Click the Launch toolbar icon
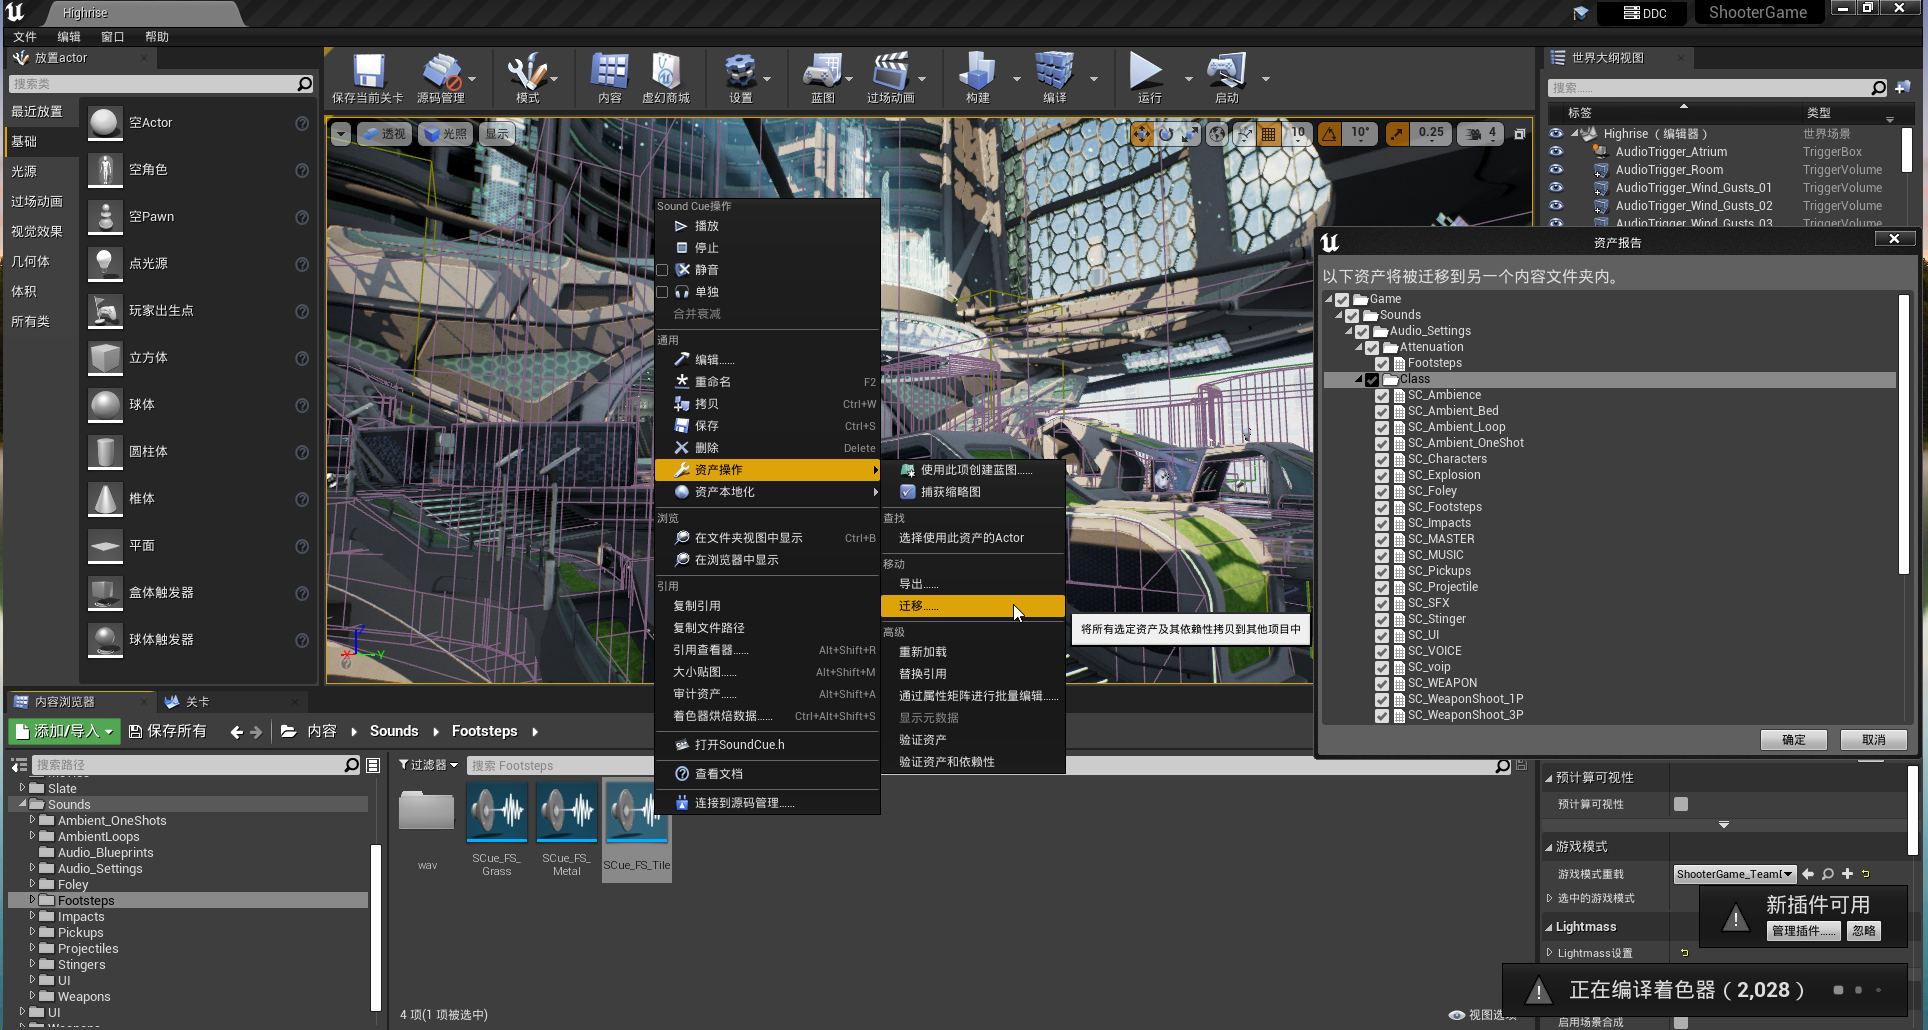The width and height of the screenshot is (1928, 1030). coord(1226,71)
